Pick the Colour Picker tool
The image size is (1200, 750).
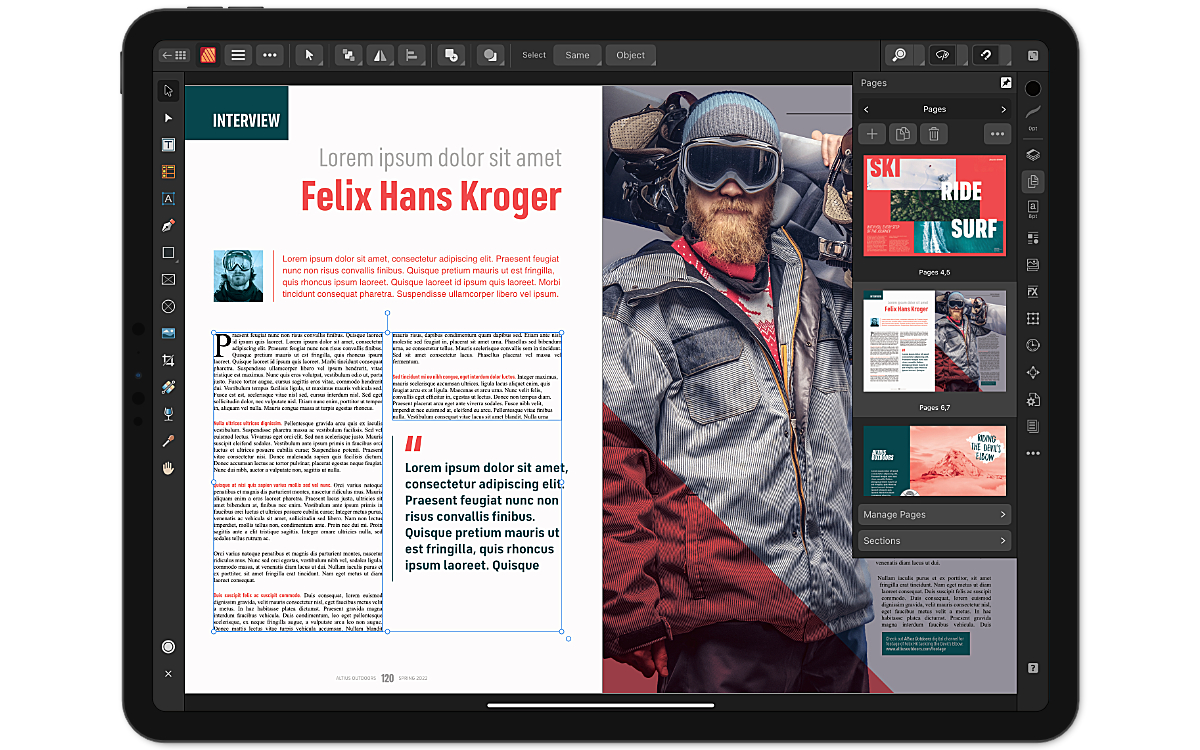pyautogui.click(x=168, y=440)
